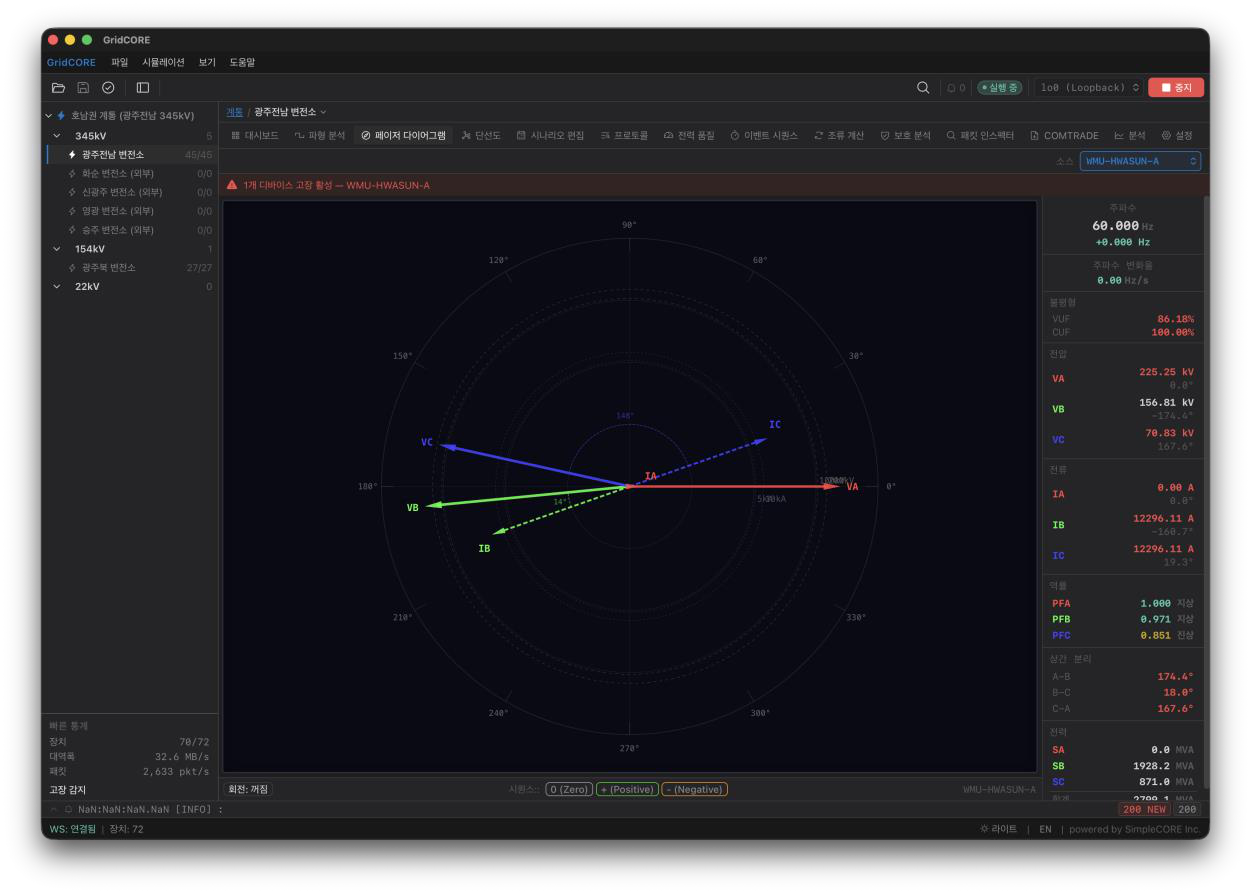Open the lo0 (Loopback) interface dropdown
This screenshot has height=894, width=1251.
1089,88
